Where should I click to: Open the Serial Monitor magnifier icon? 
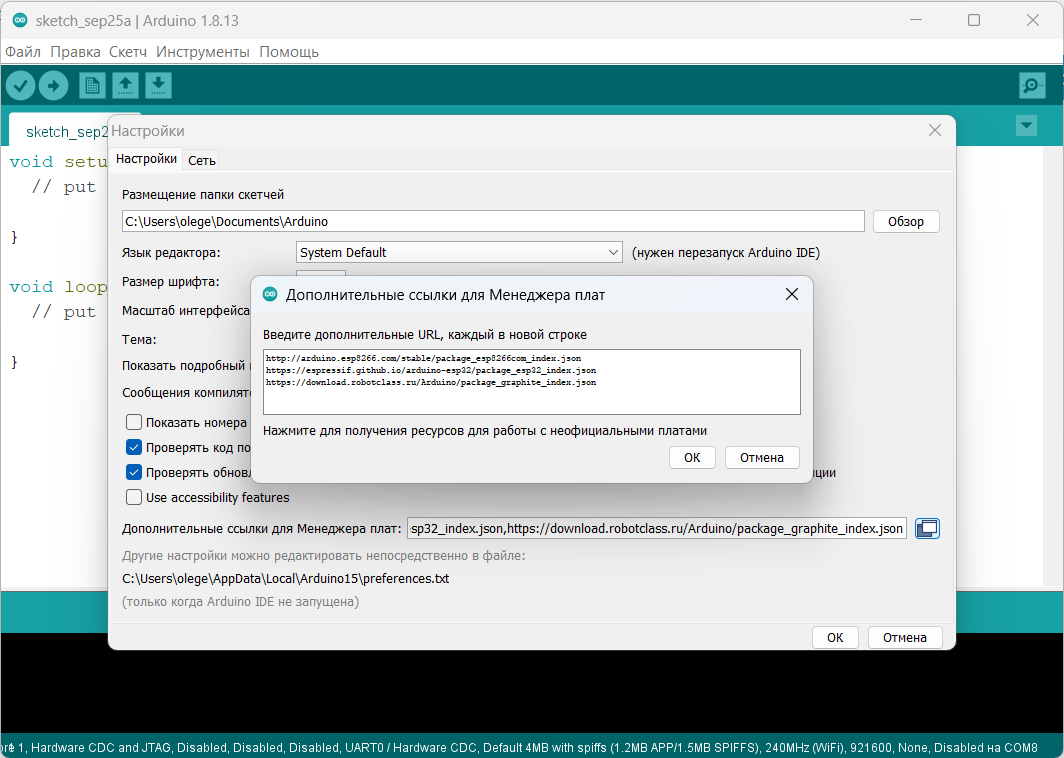coord(1031,86)
